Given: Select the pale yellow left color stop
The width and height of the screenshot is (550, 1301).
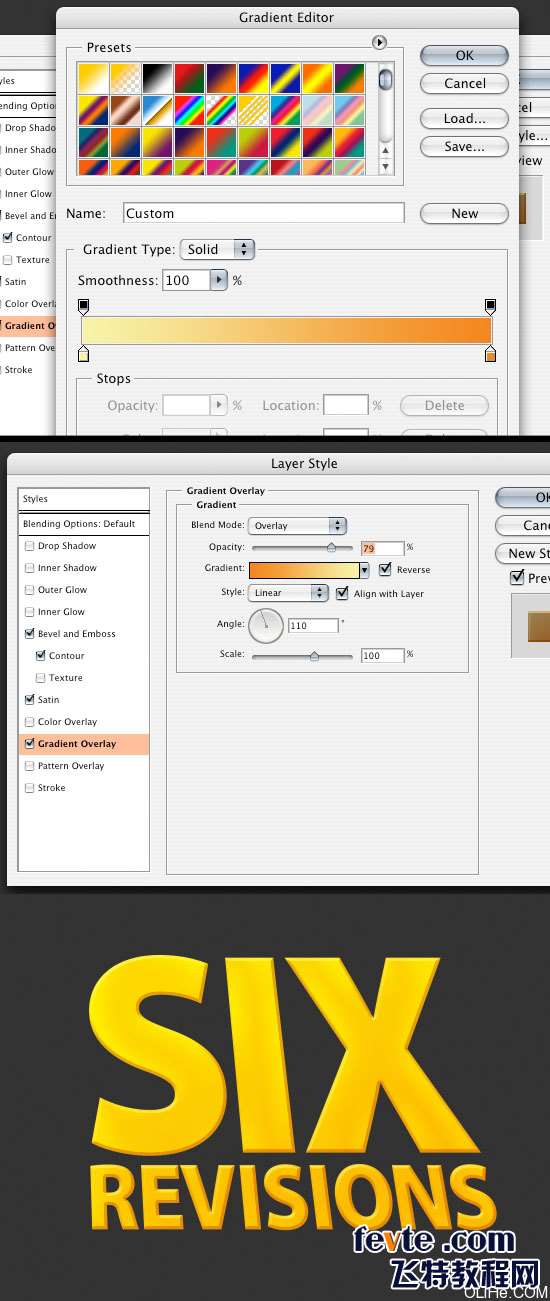Looking at the screenshot, I should [x=83, y=353].
